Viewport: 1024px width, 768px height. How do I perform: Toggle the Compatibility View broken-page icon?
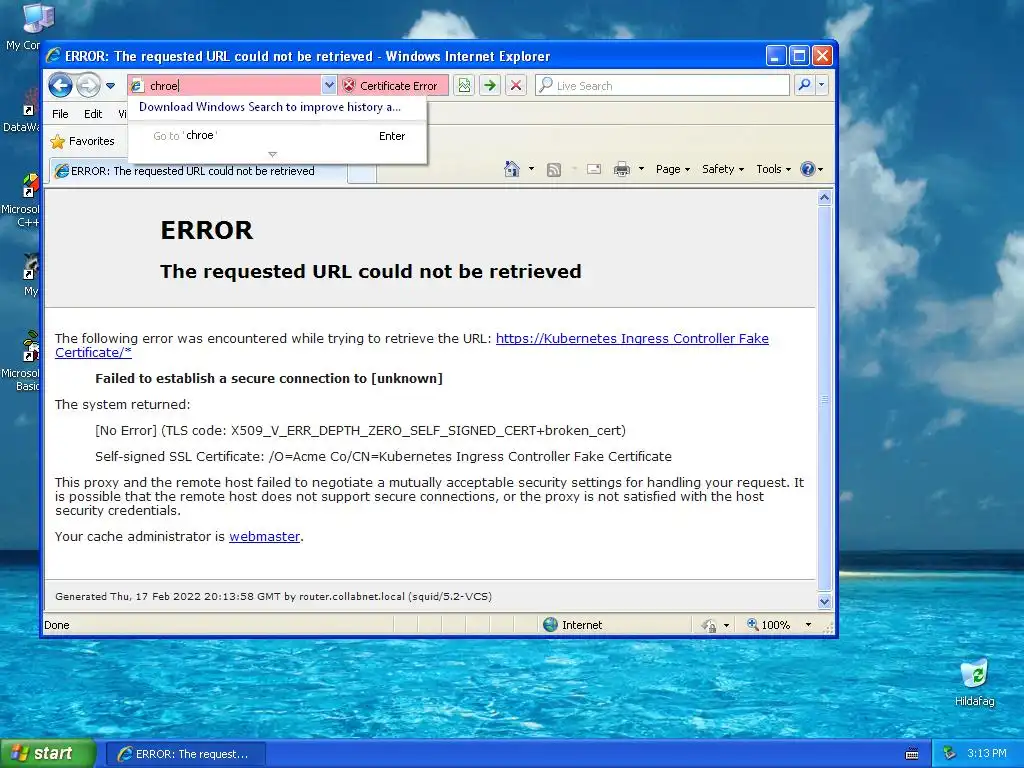[464, 86]
